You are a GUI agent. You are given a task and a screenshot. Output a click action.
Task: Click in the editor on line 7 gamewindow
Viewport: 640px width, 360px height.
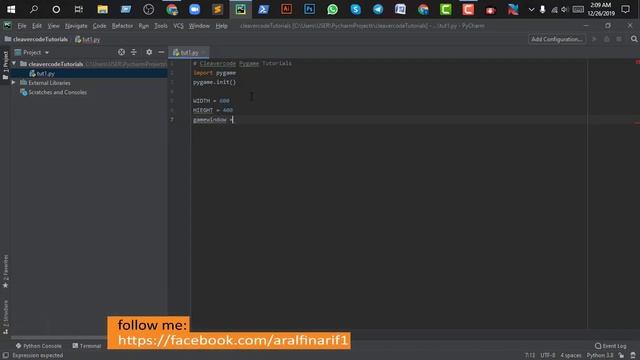210,120
